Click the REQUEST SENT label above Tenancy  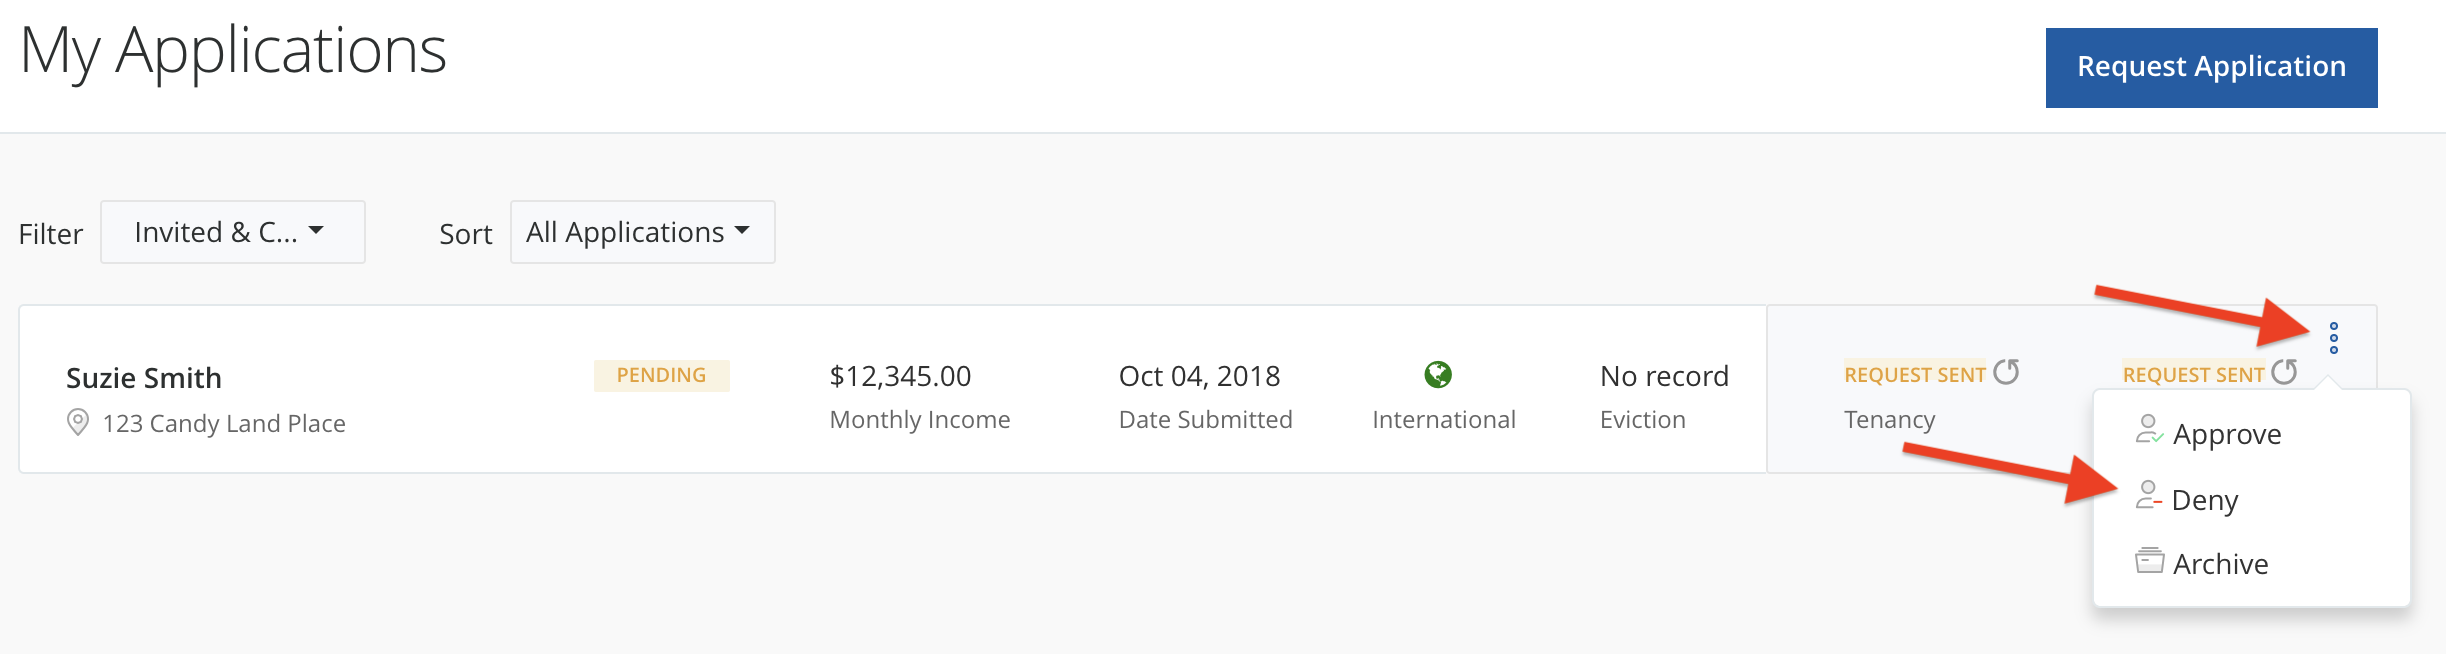[x=1914, y=375]
